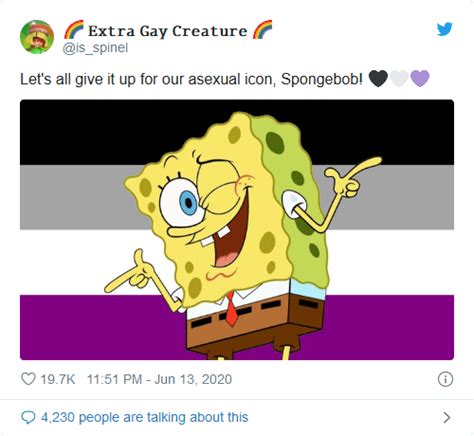Screen dimensions: 474x436
Task: Open '4,230 people are talking about this'
Action: point(144,417)
